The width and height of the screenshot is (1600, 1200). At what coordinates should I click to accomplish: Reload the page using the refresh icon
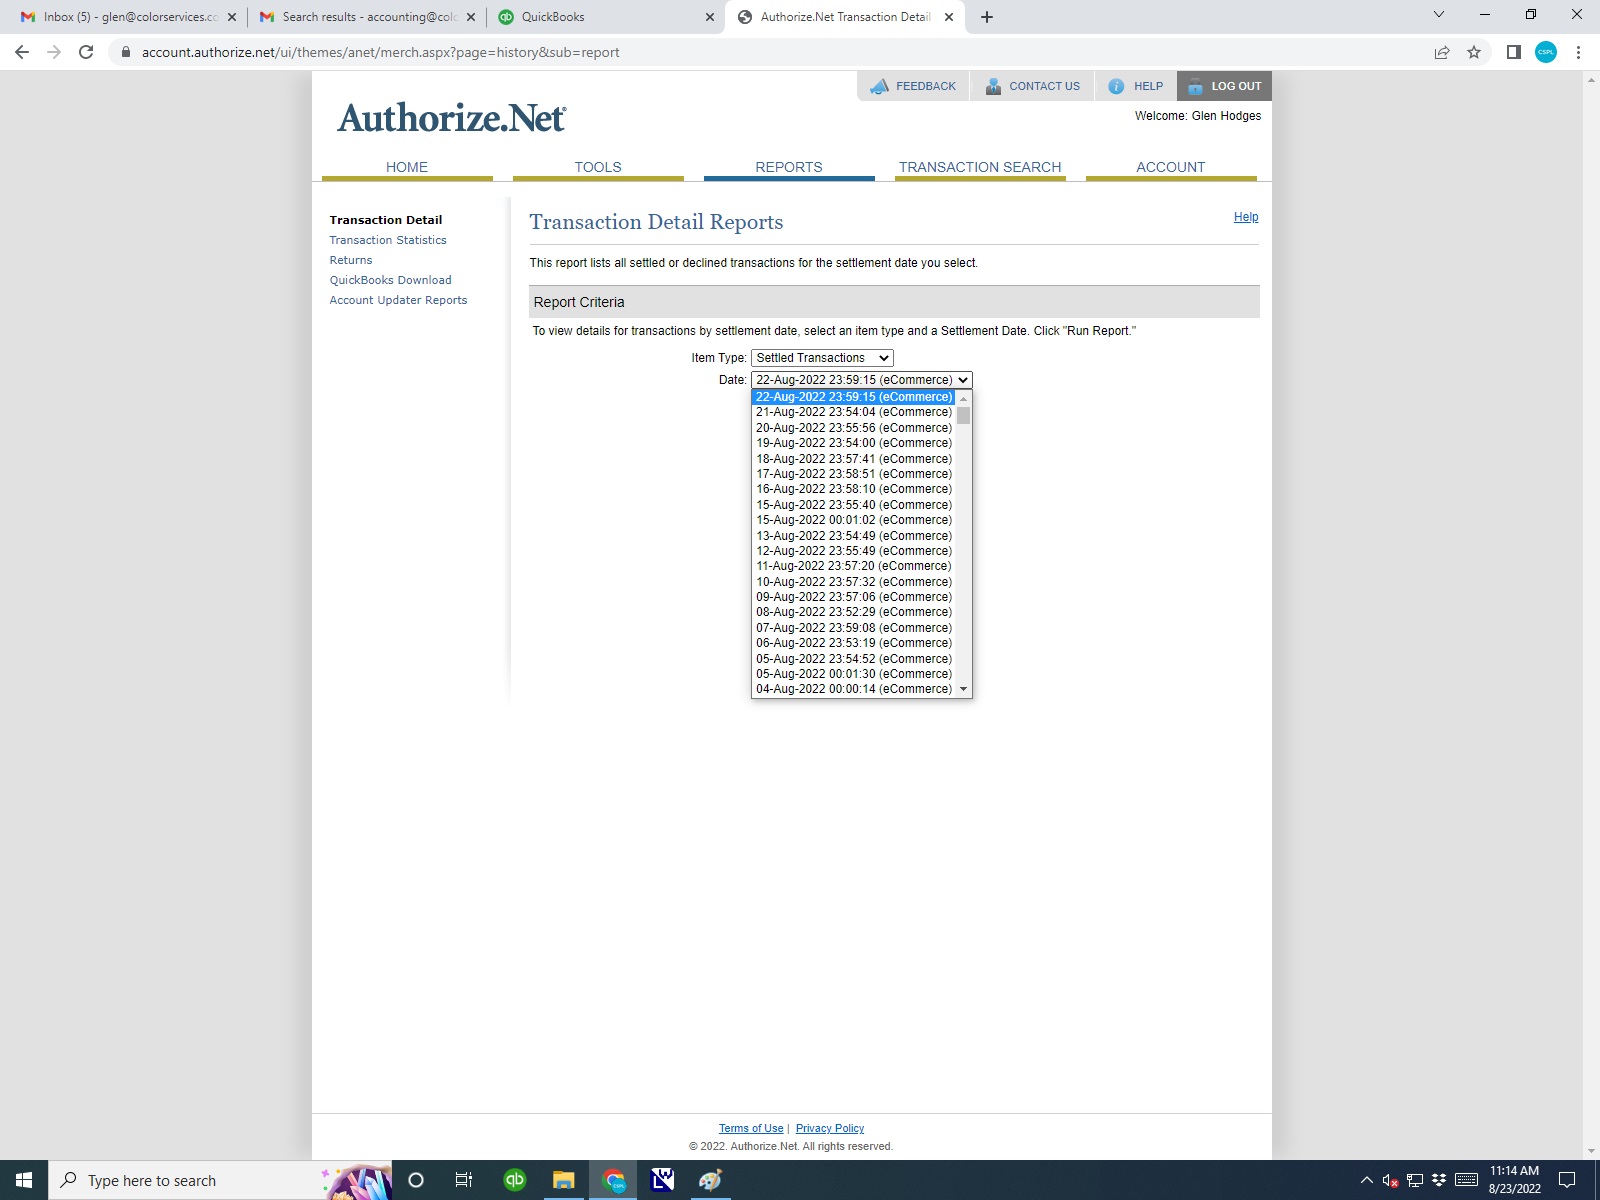86,53
